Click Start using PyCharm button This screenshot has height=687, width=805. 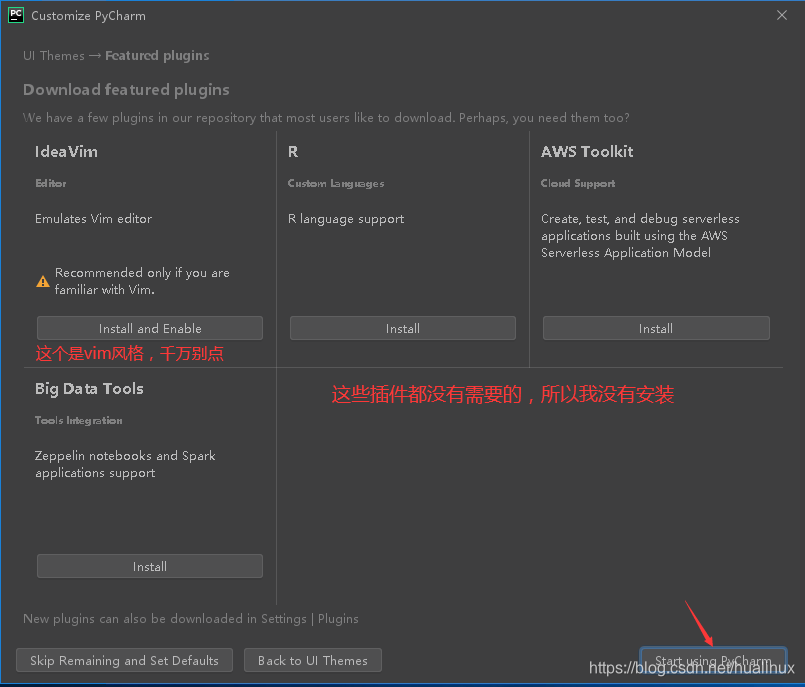click(x=713, y=660)
